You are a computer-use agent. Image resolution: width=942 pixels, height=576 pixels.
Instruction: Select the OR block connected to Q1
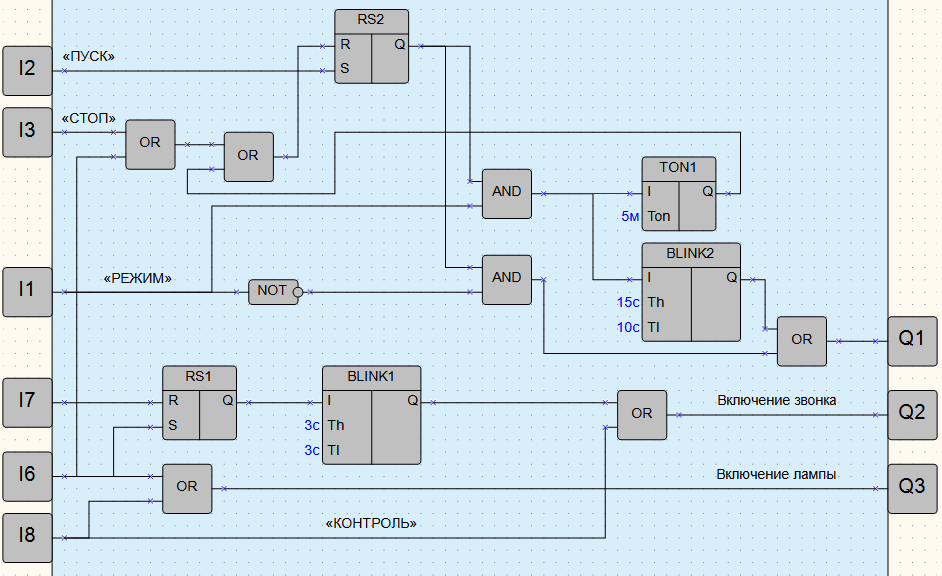coord(802,340)
